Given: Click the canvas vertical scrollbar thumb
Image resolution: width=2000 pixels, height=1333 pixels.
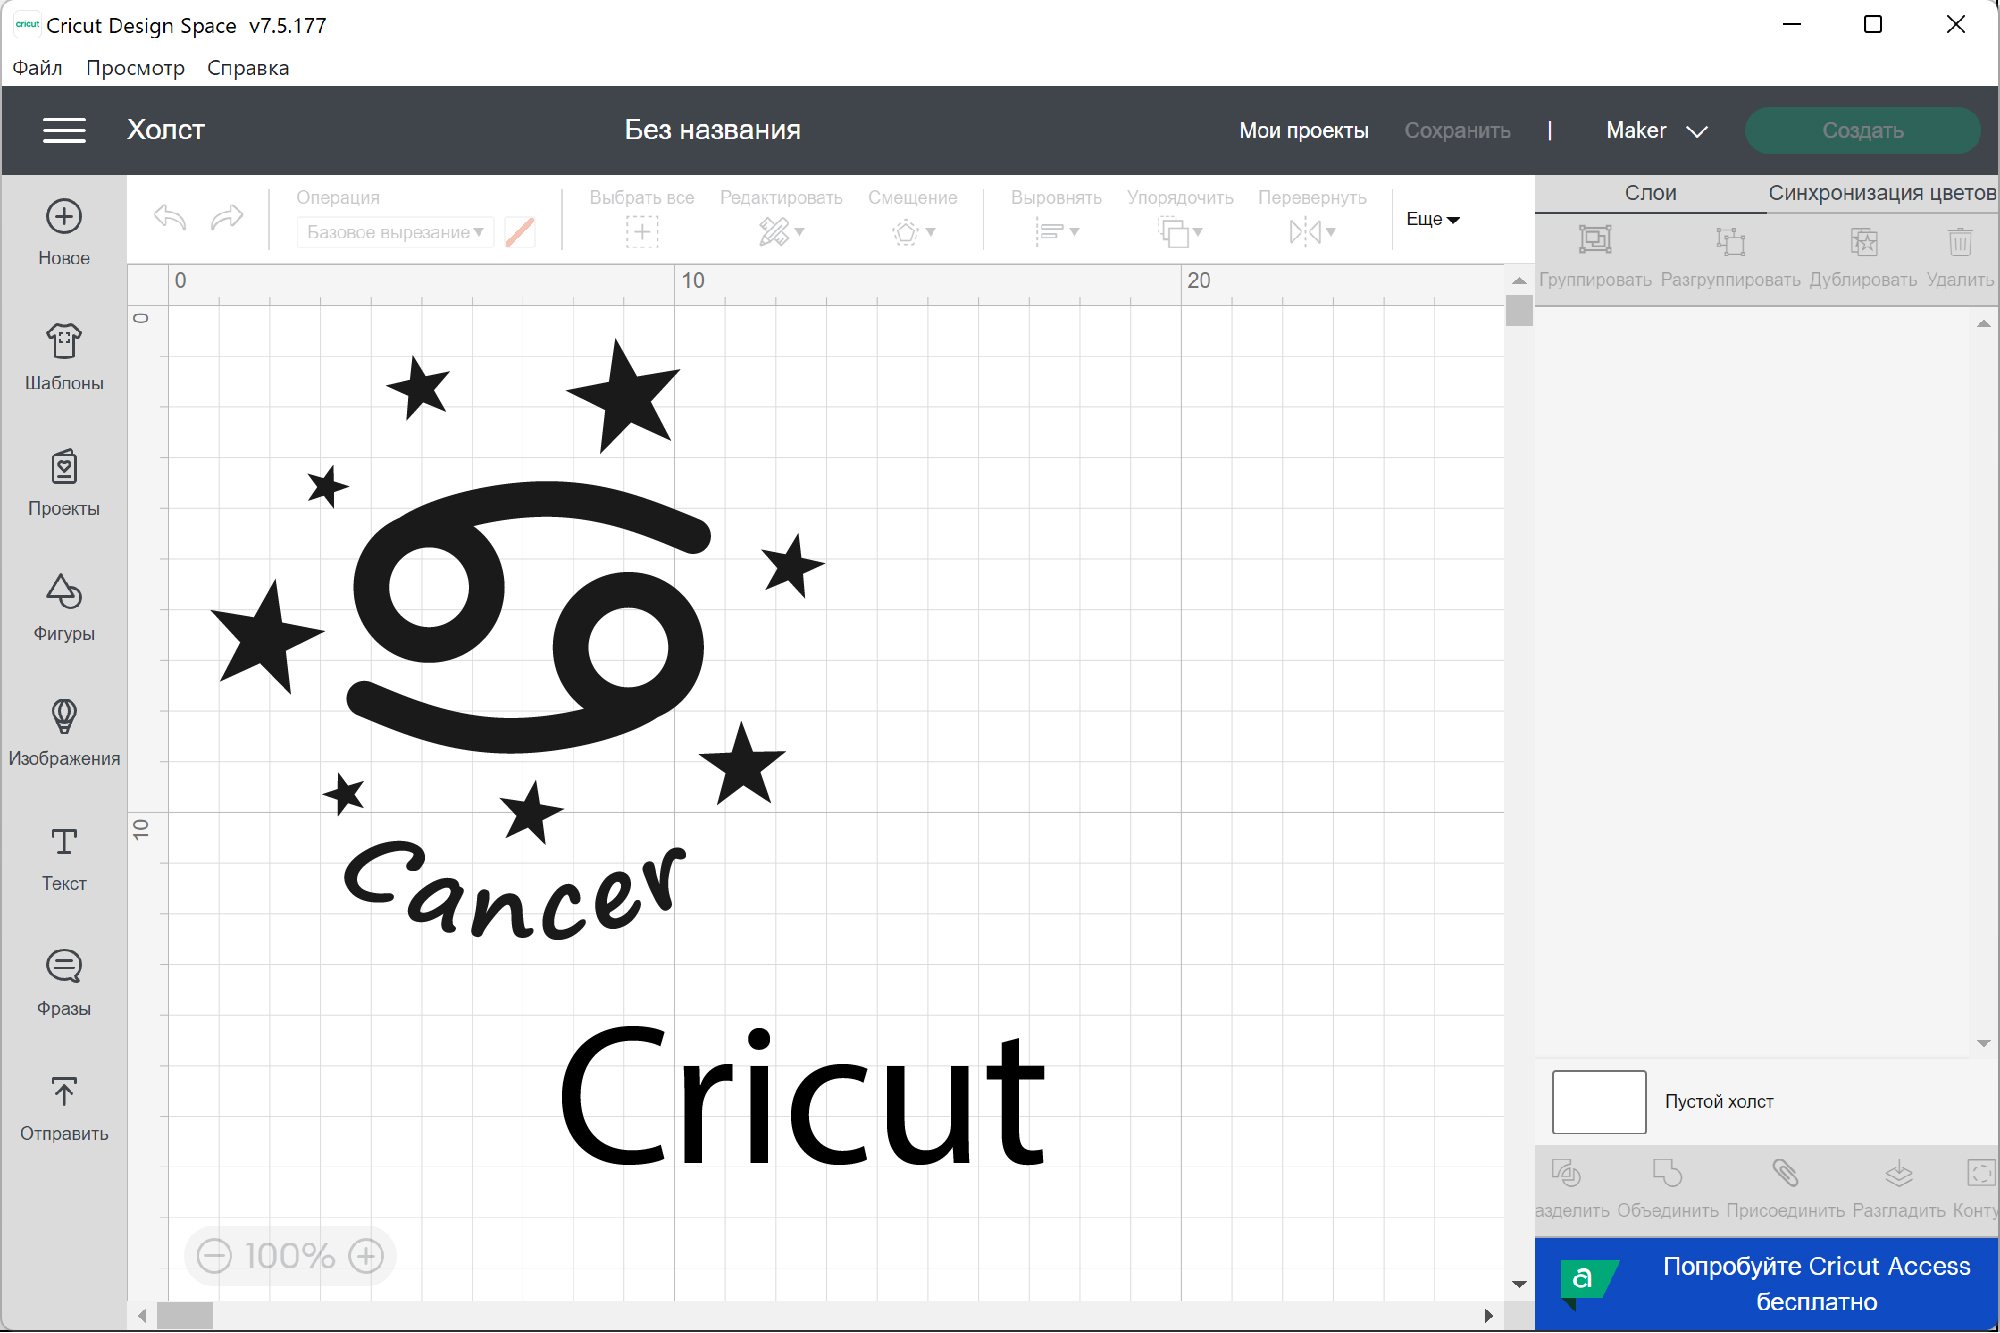Looking at the screenshot, I should click(x=1519, y=310).
